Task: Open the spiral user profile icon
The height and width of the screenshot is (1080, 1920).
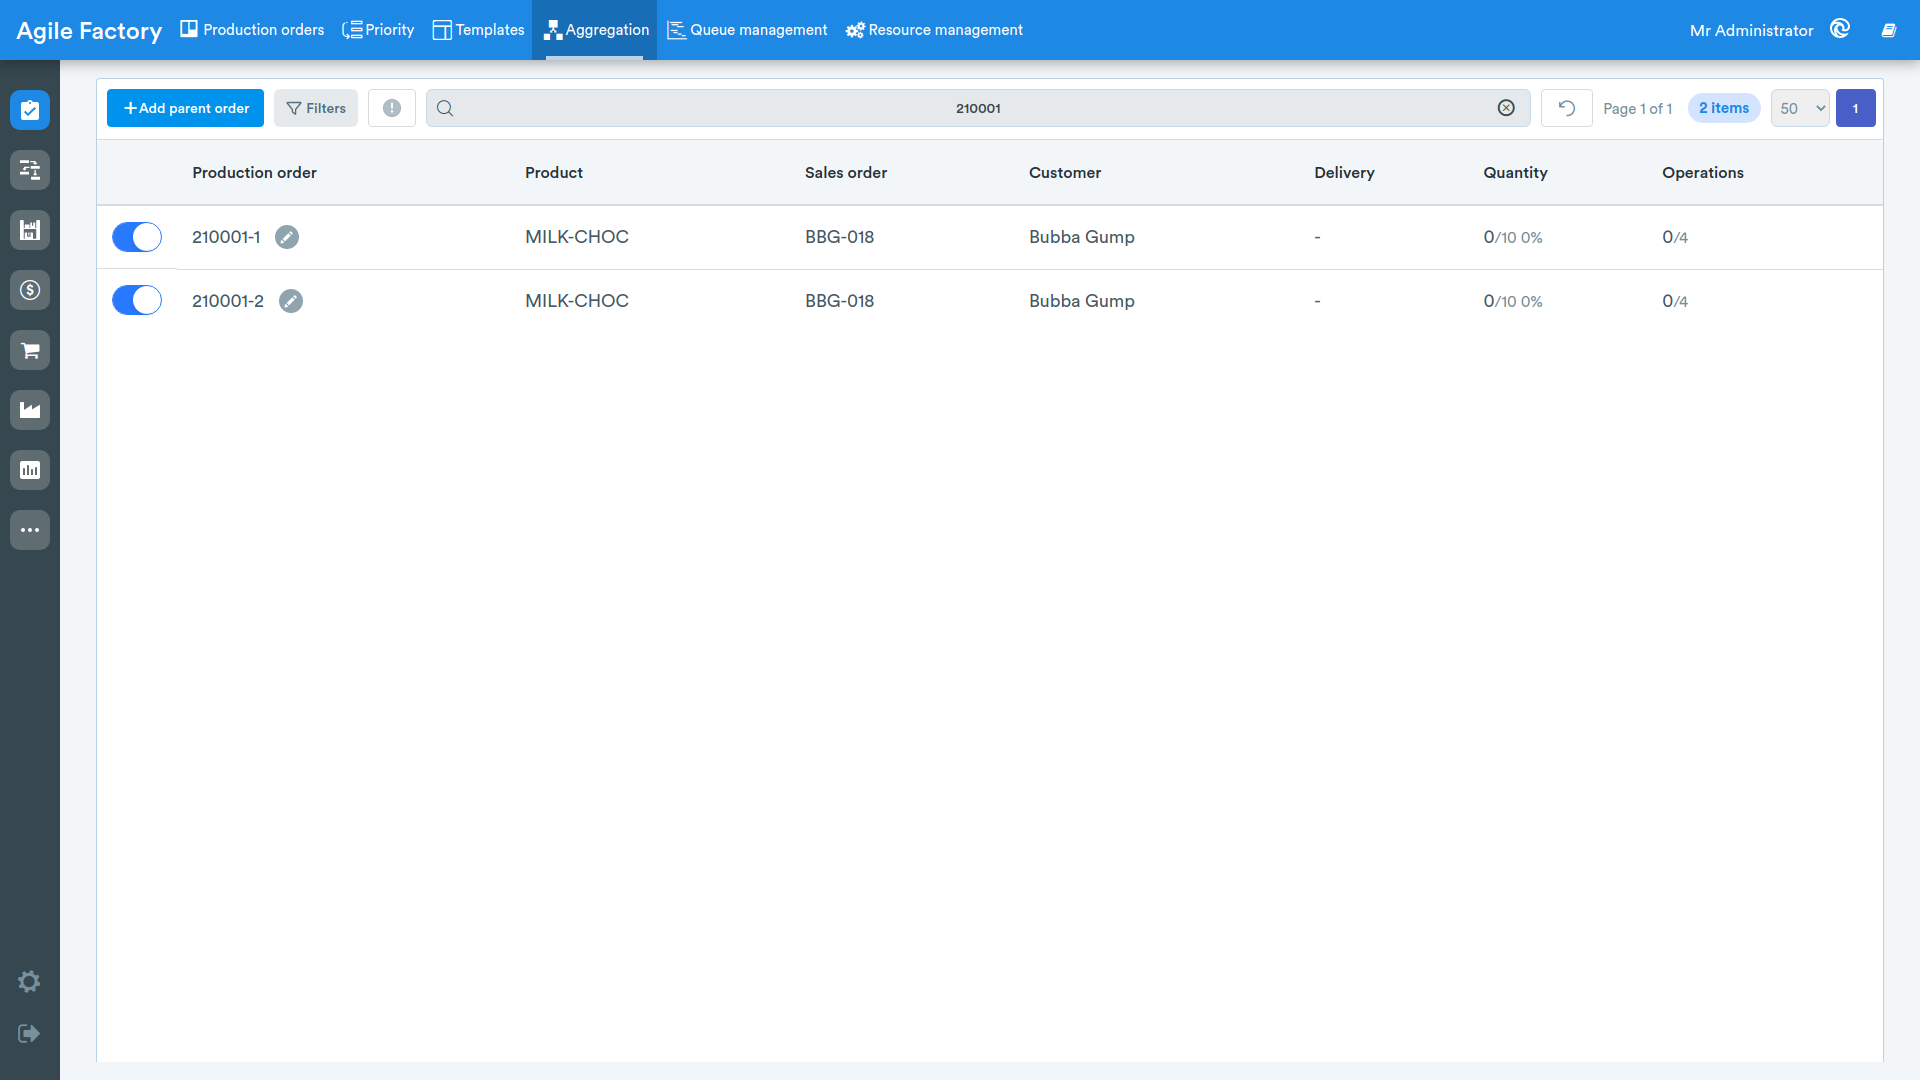Action: (1840, 29)
